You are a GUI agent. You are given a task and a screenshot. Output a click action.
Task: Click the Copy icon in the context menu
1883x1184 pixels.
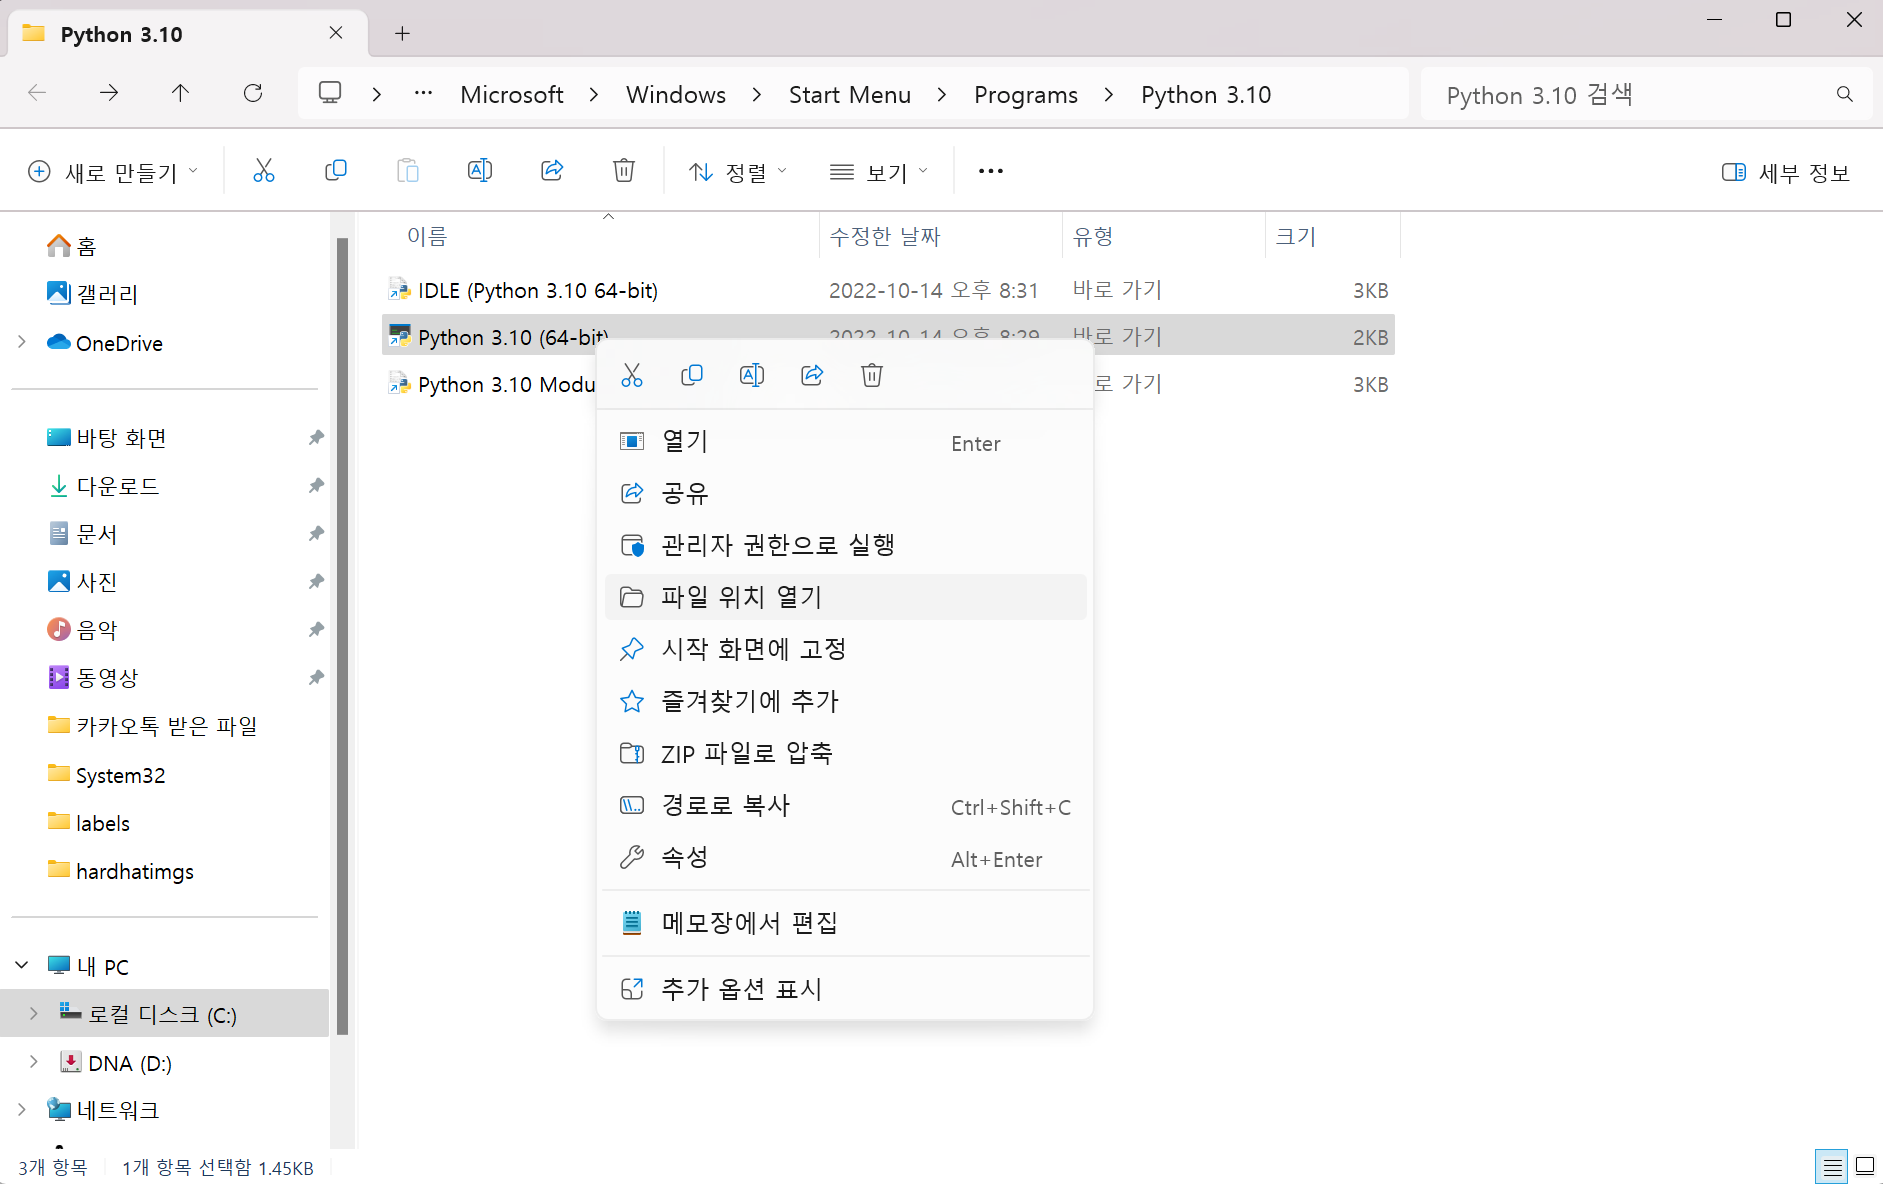pos(692,376)
